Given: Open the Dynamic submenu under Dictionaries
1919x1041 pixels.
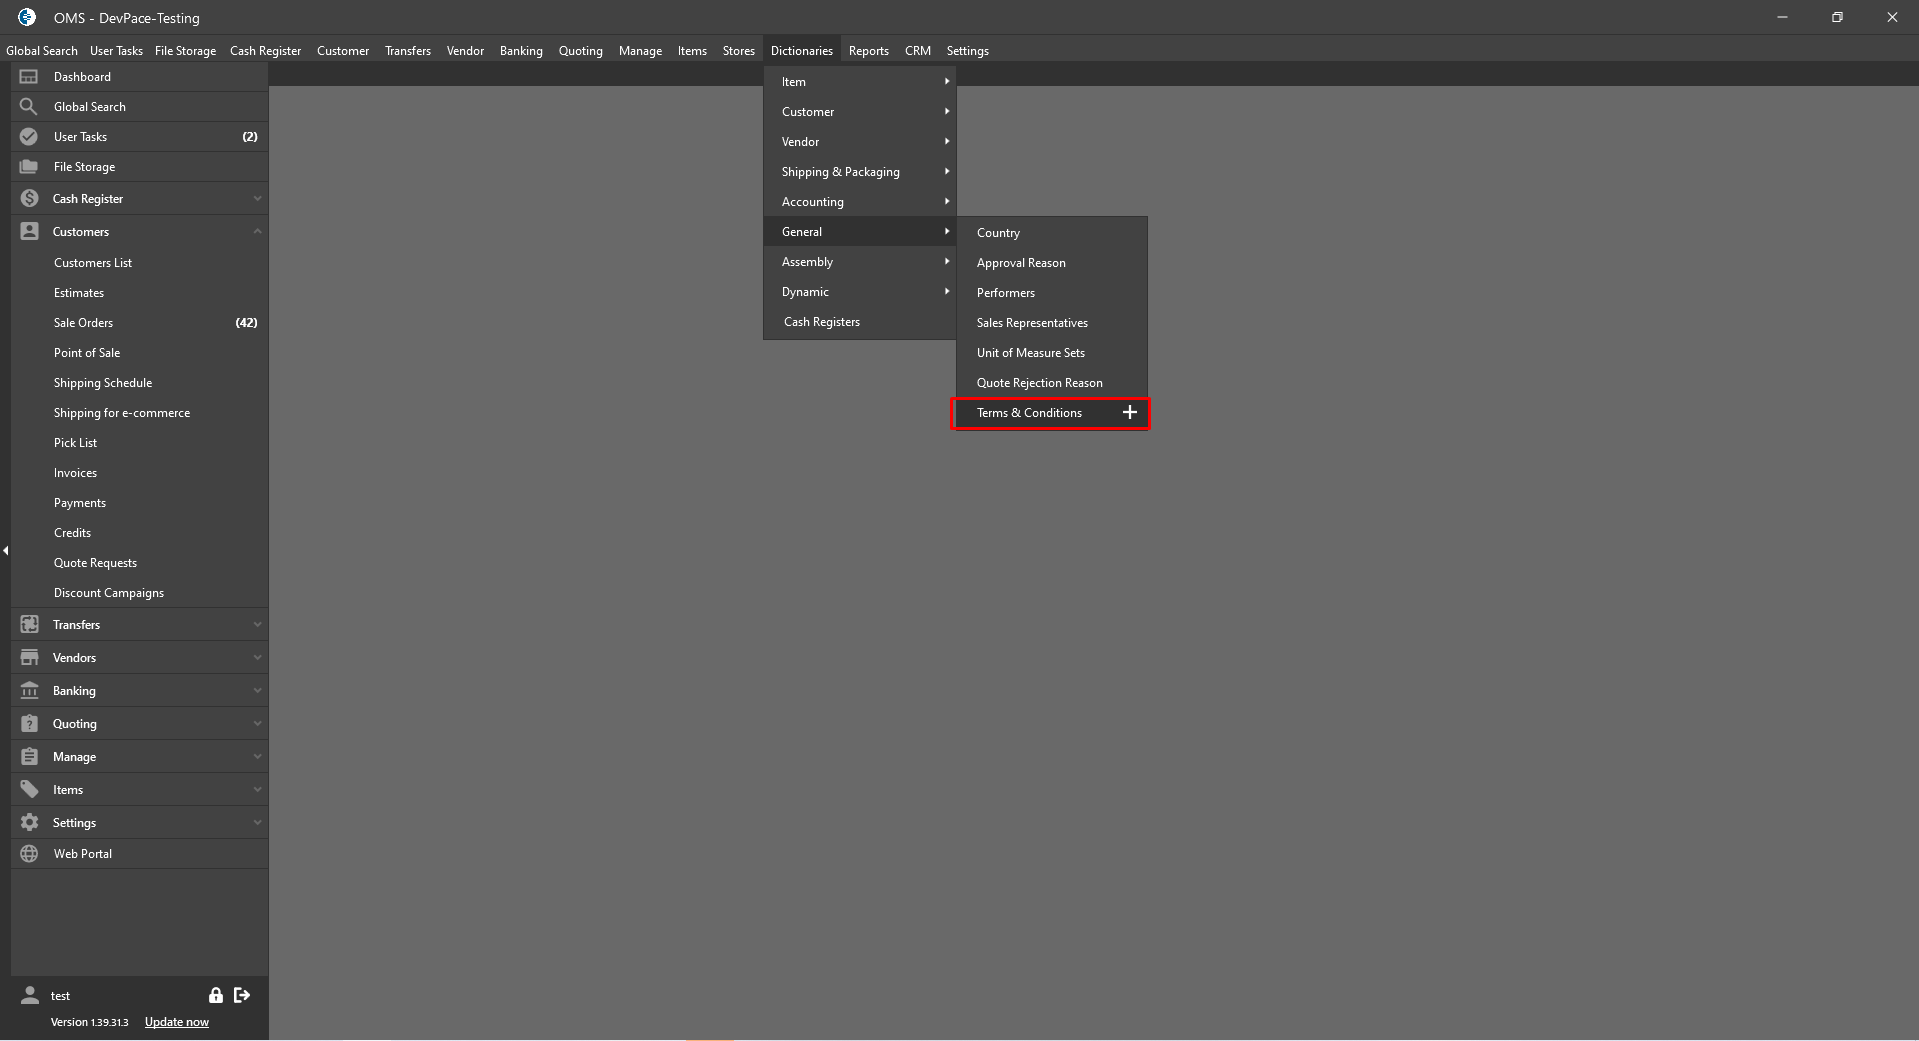Looking at the screenshot, I should point(860,292).
